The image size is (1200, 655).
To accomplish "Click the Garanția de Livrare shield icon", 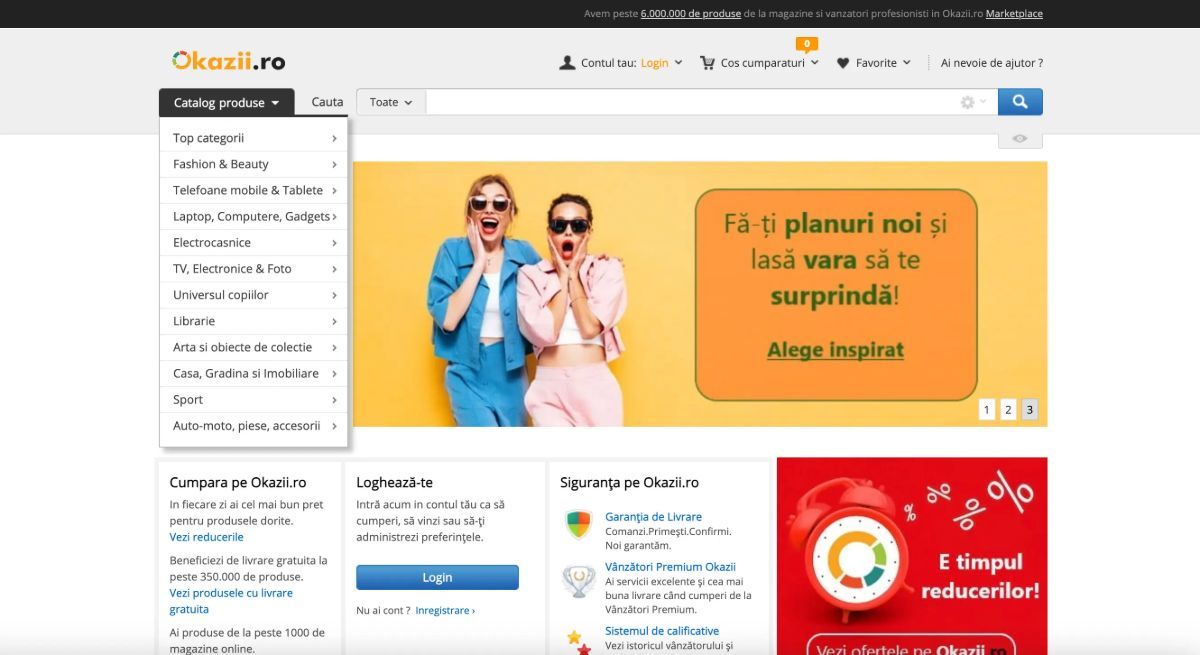I will (579, 525).
